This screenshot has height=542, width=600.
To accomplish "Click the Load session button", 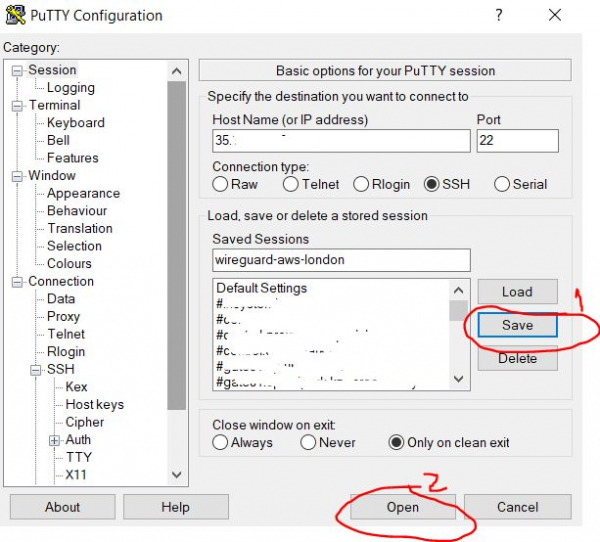I will 517,292.
